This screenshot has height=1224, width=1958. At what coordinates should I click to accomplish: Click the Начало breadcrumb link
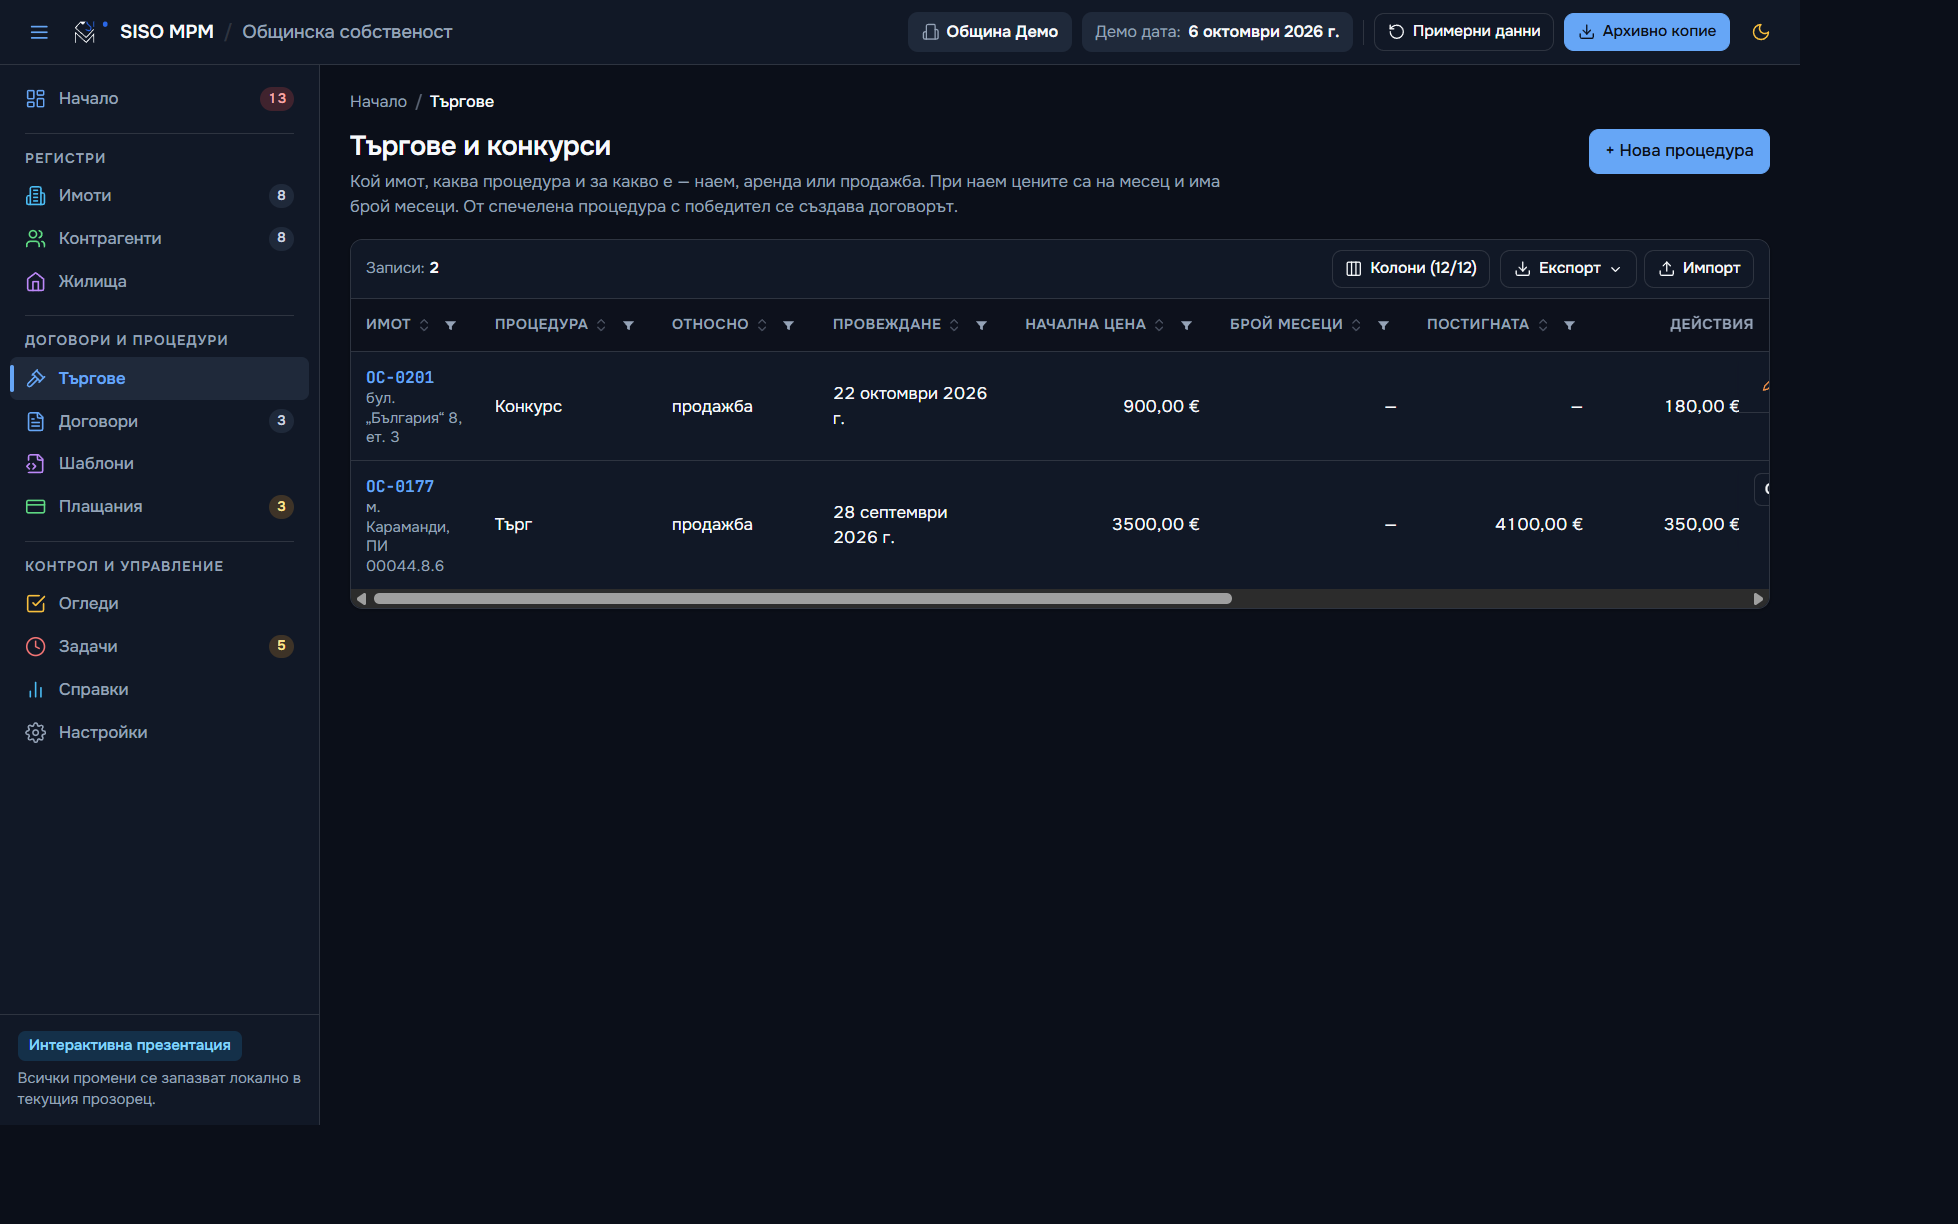[378, 102]
